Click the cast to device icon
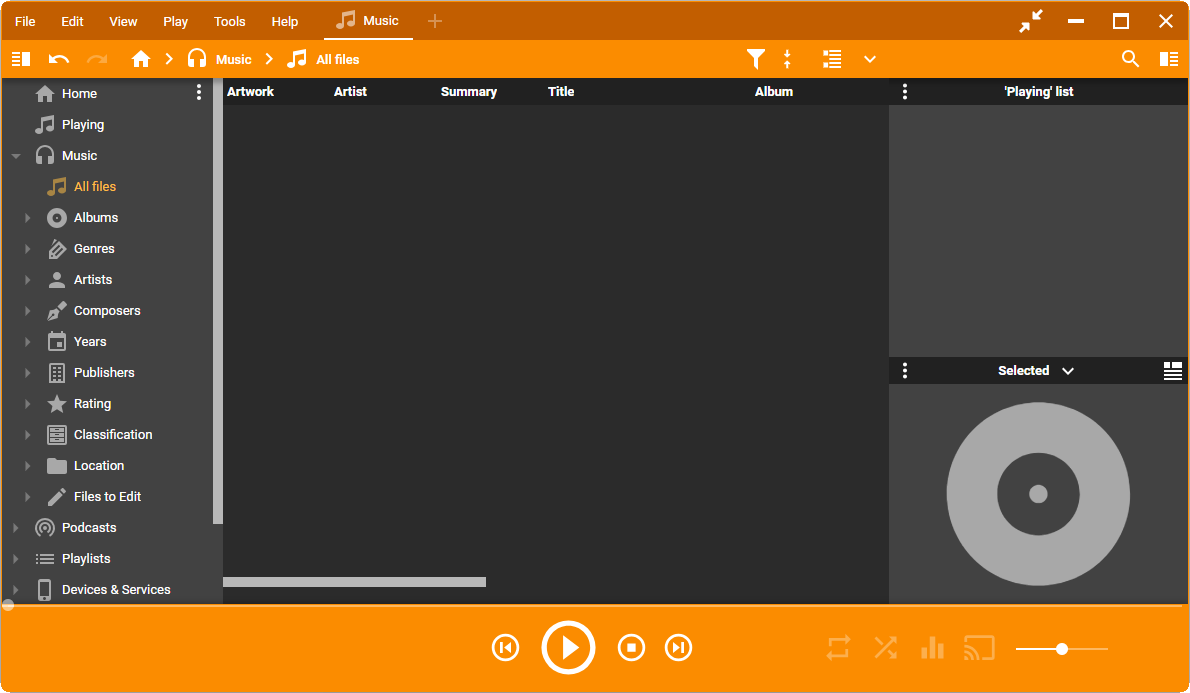 pyautogui.click(x=979, y=648)
